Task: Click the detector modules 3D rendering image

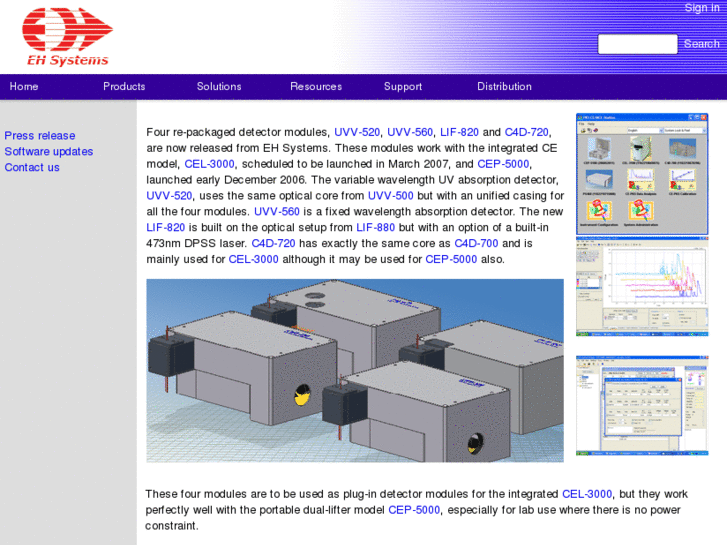Action: [355, 371]
